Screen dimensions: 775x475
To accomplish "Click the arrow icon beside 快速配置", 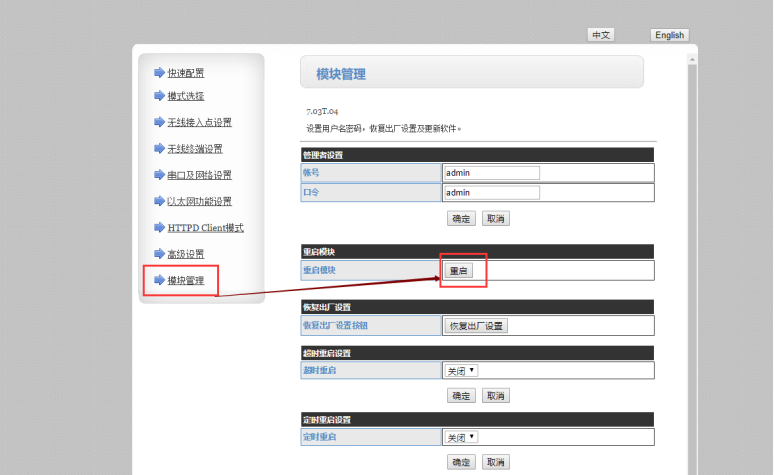I will 159,73.
